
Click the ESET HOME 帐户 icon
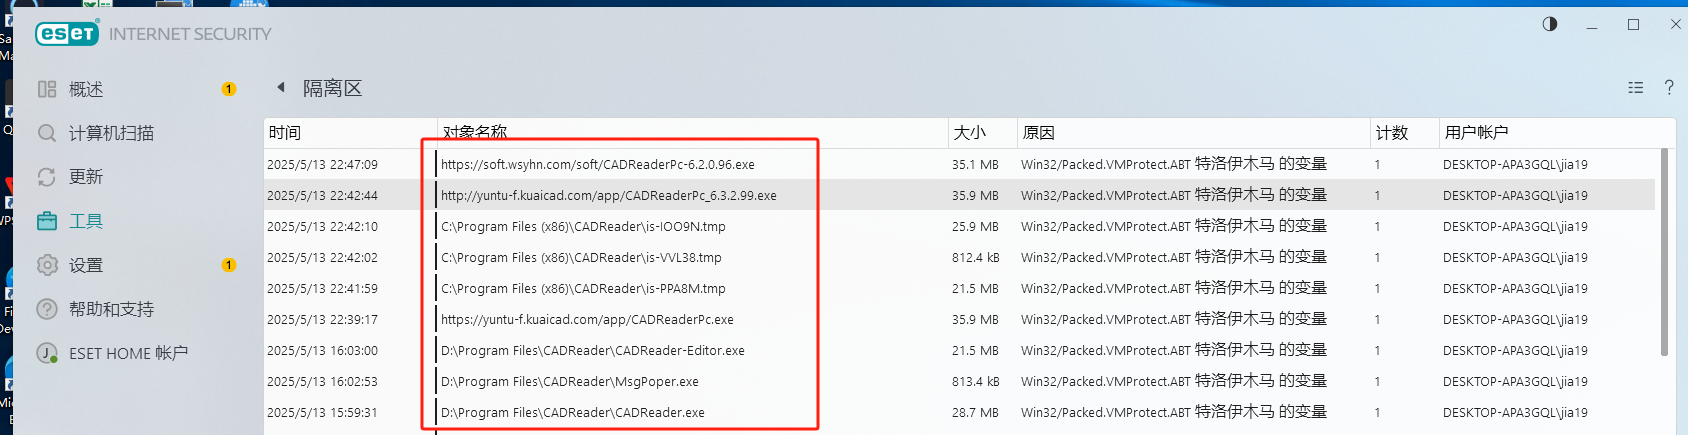[47, 353]
